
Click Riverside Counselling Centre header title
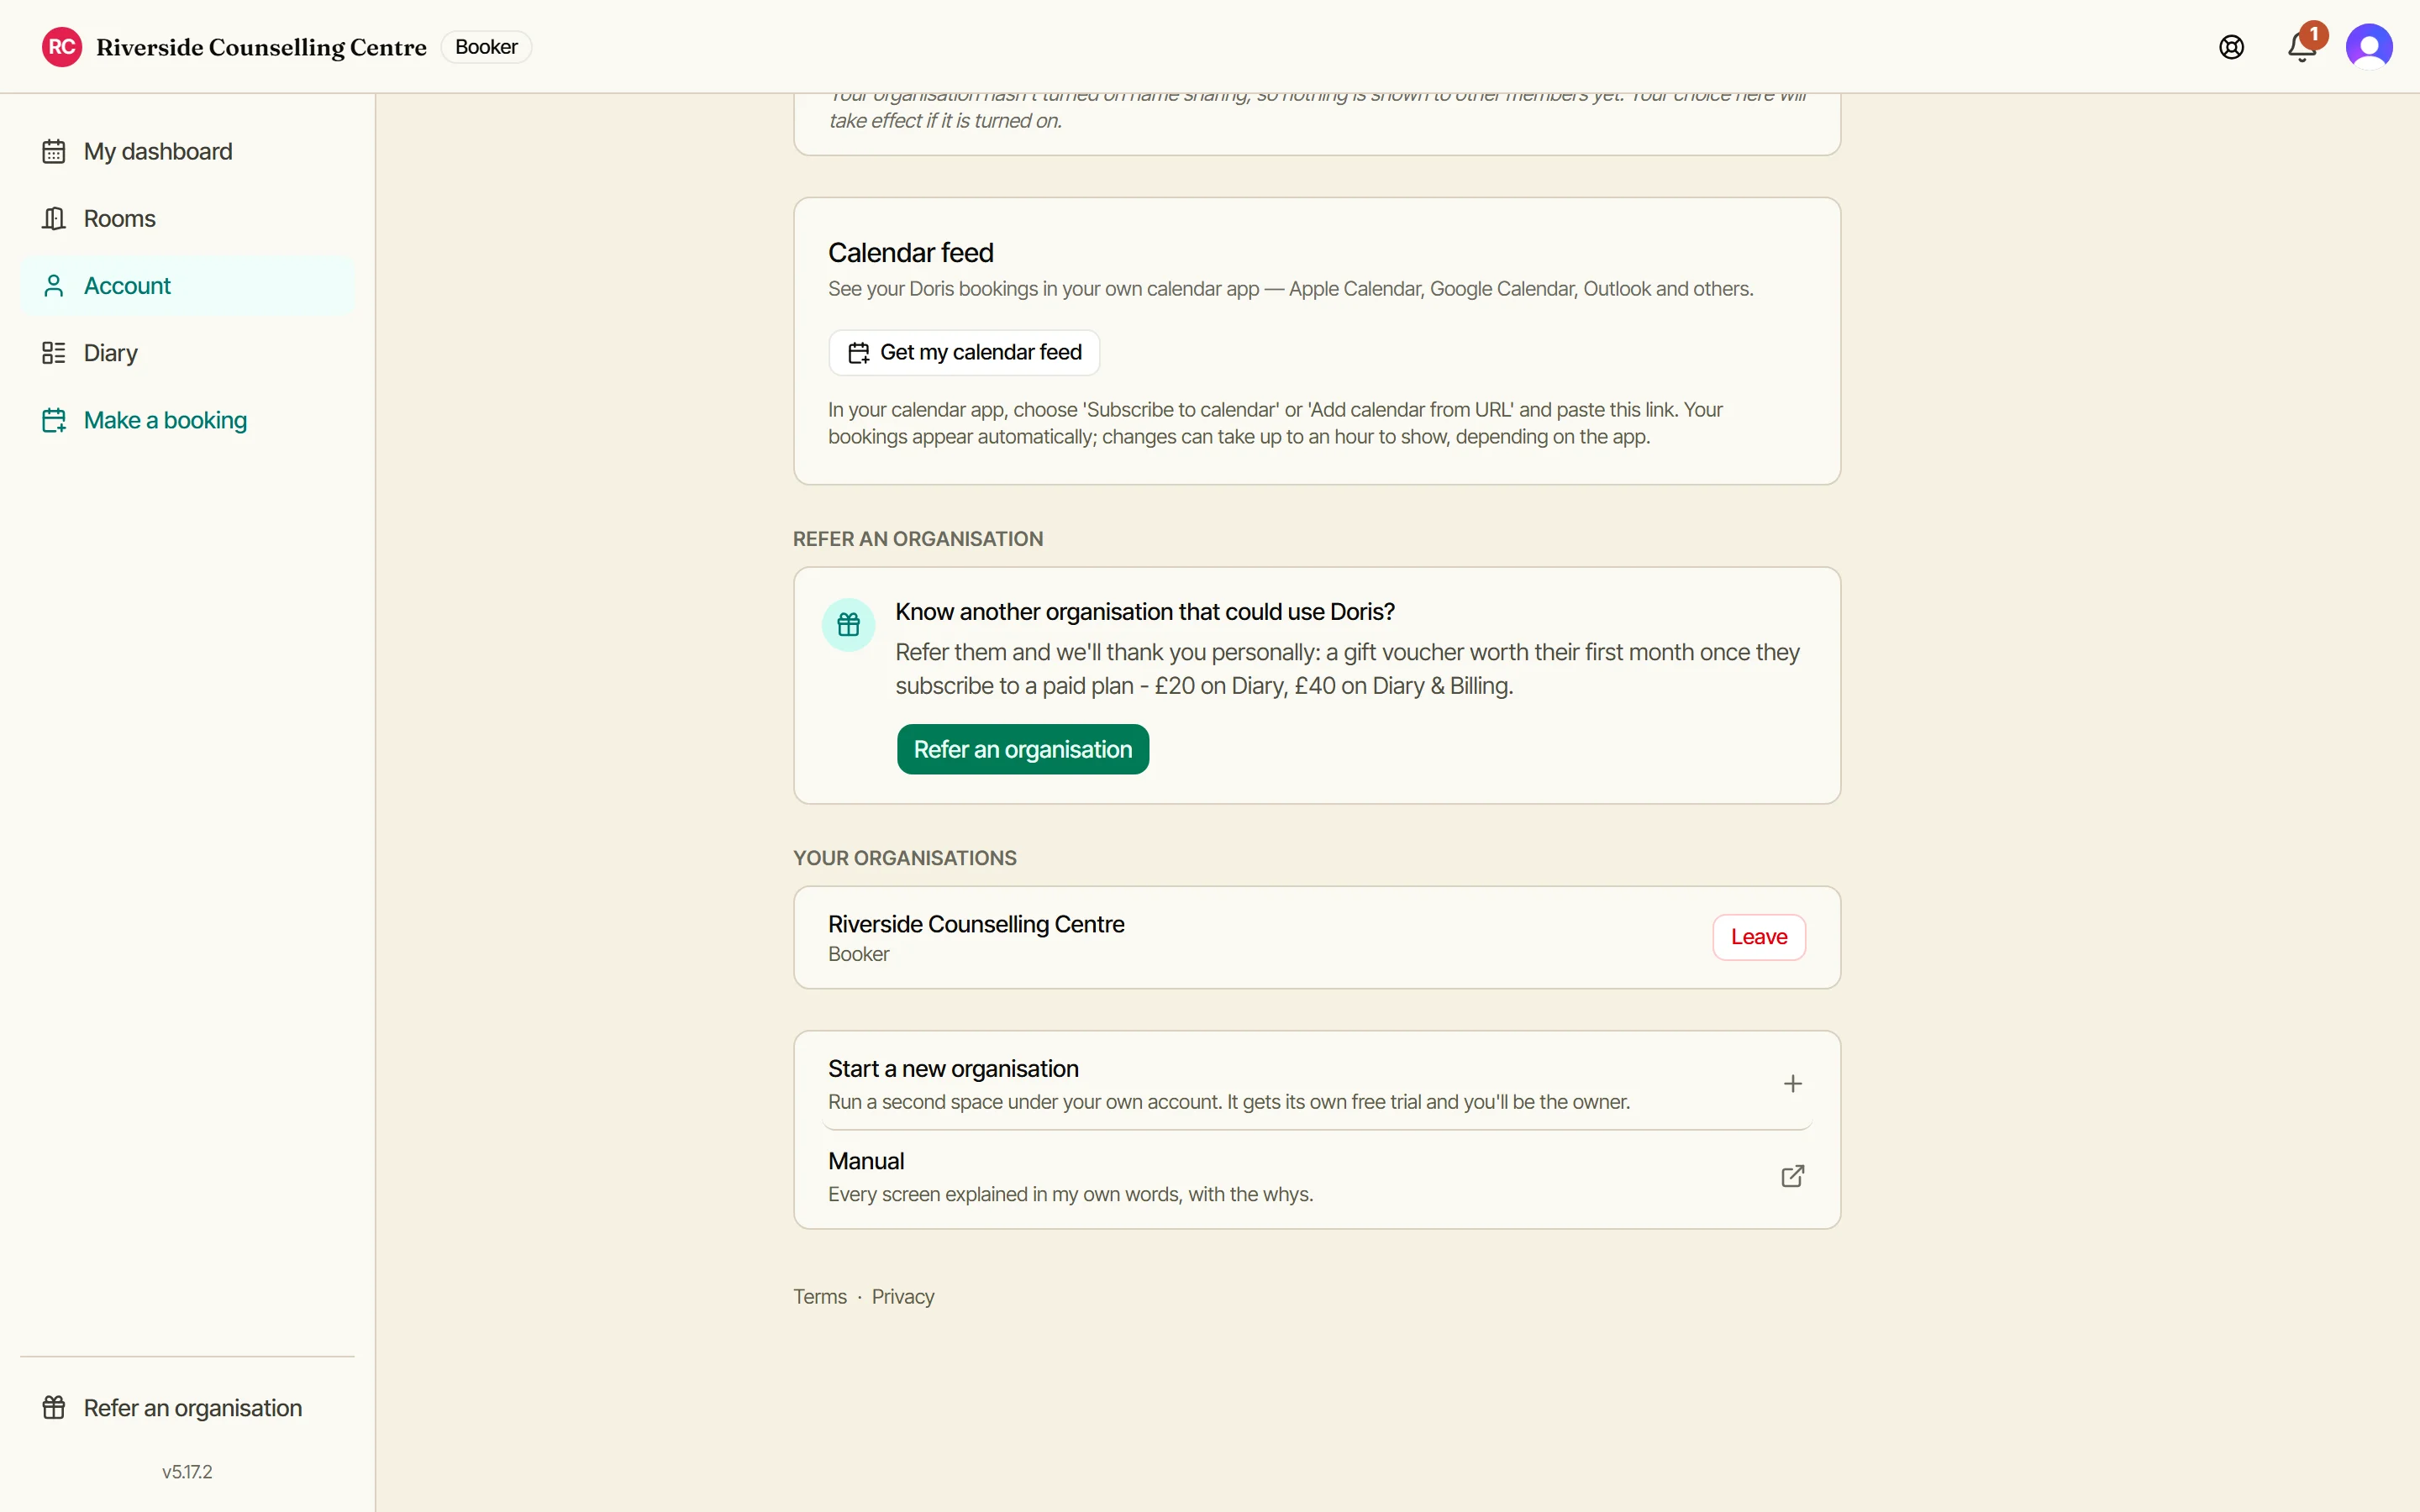261,47
